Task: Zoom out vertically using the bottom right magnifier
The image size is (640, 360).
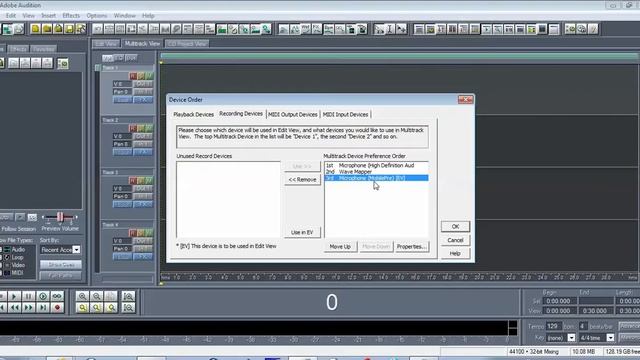Action: 129,308
